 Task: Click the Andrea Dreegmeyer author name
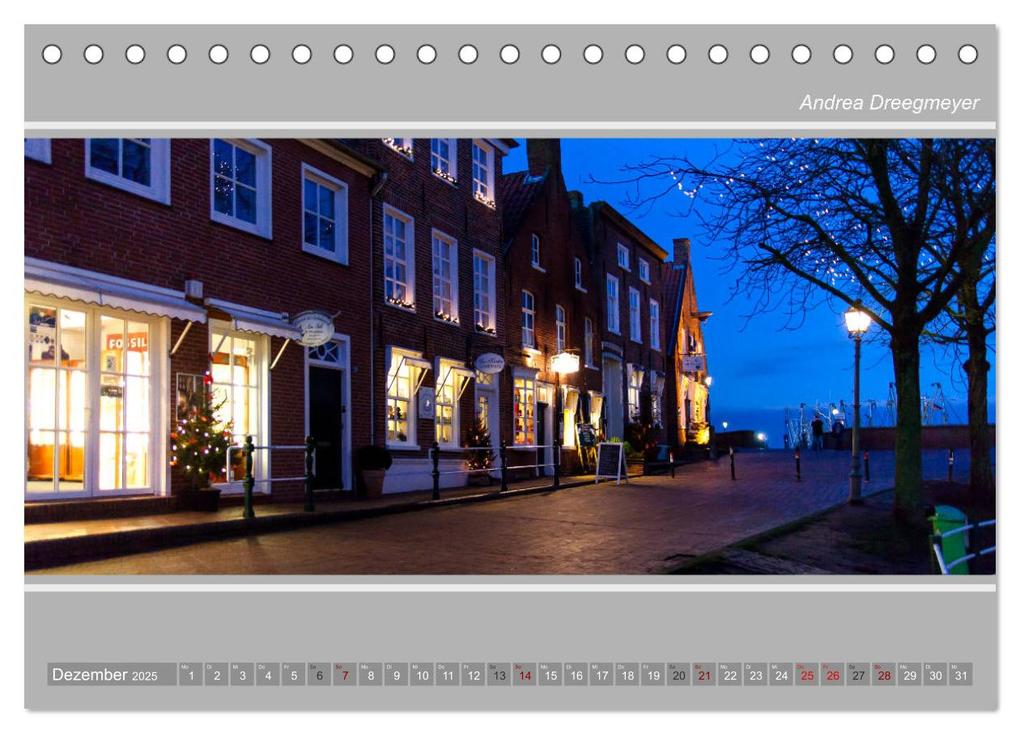coord(889,103)
